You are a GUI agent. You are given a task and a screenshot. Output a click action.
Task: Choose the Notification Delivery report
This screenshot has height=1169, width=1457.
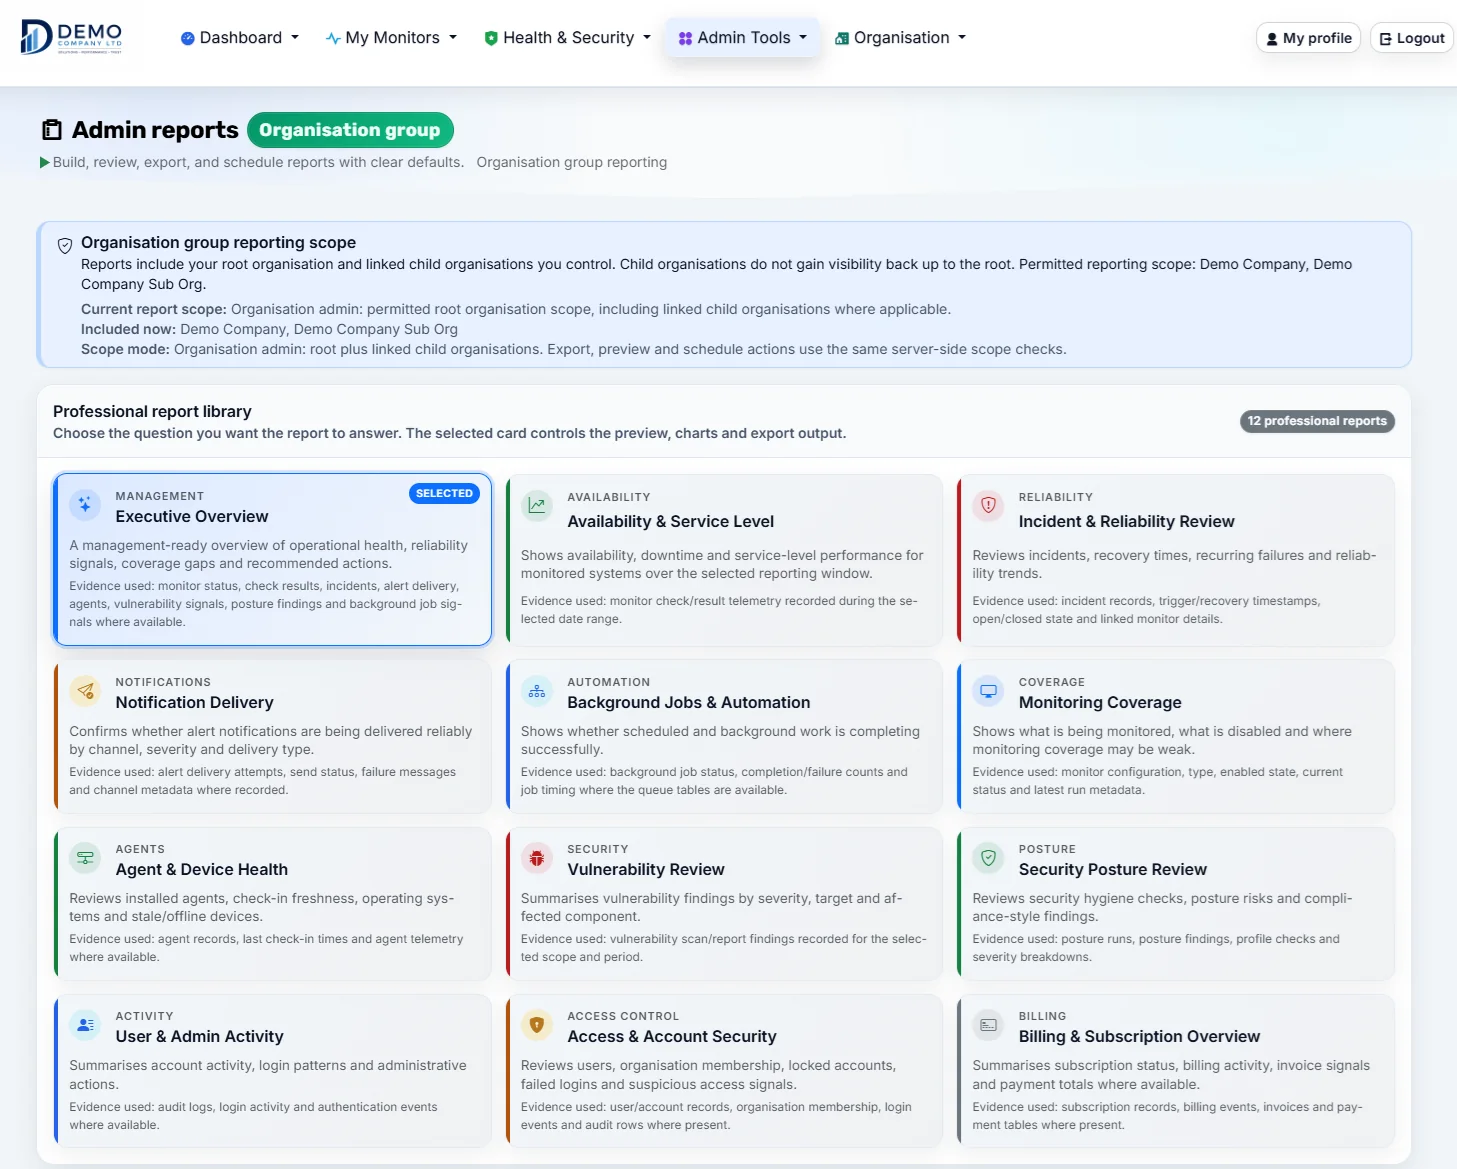[273, 736]
